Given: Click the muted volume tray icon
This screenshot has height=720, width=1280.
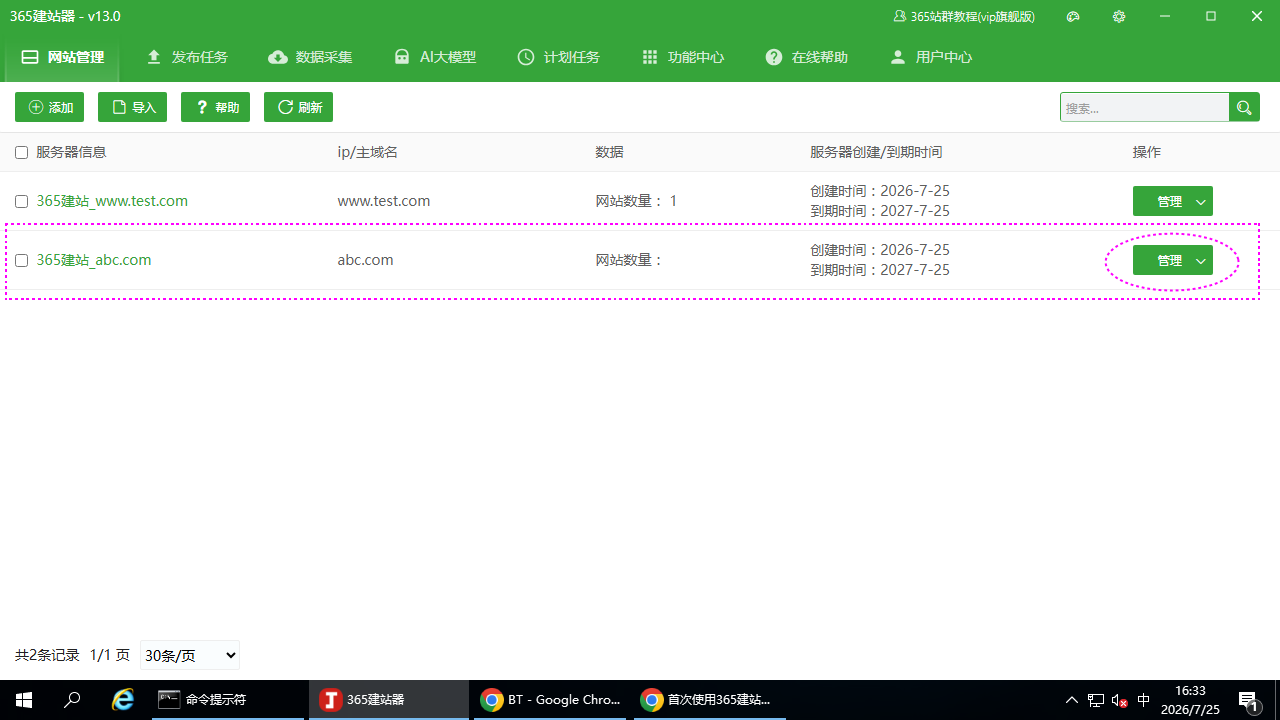Looking at the screenshot, I should coord(1120,700).
